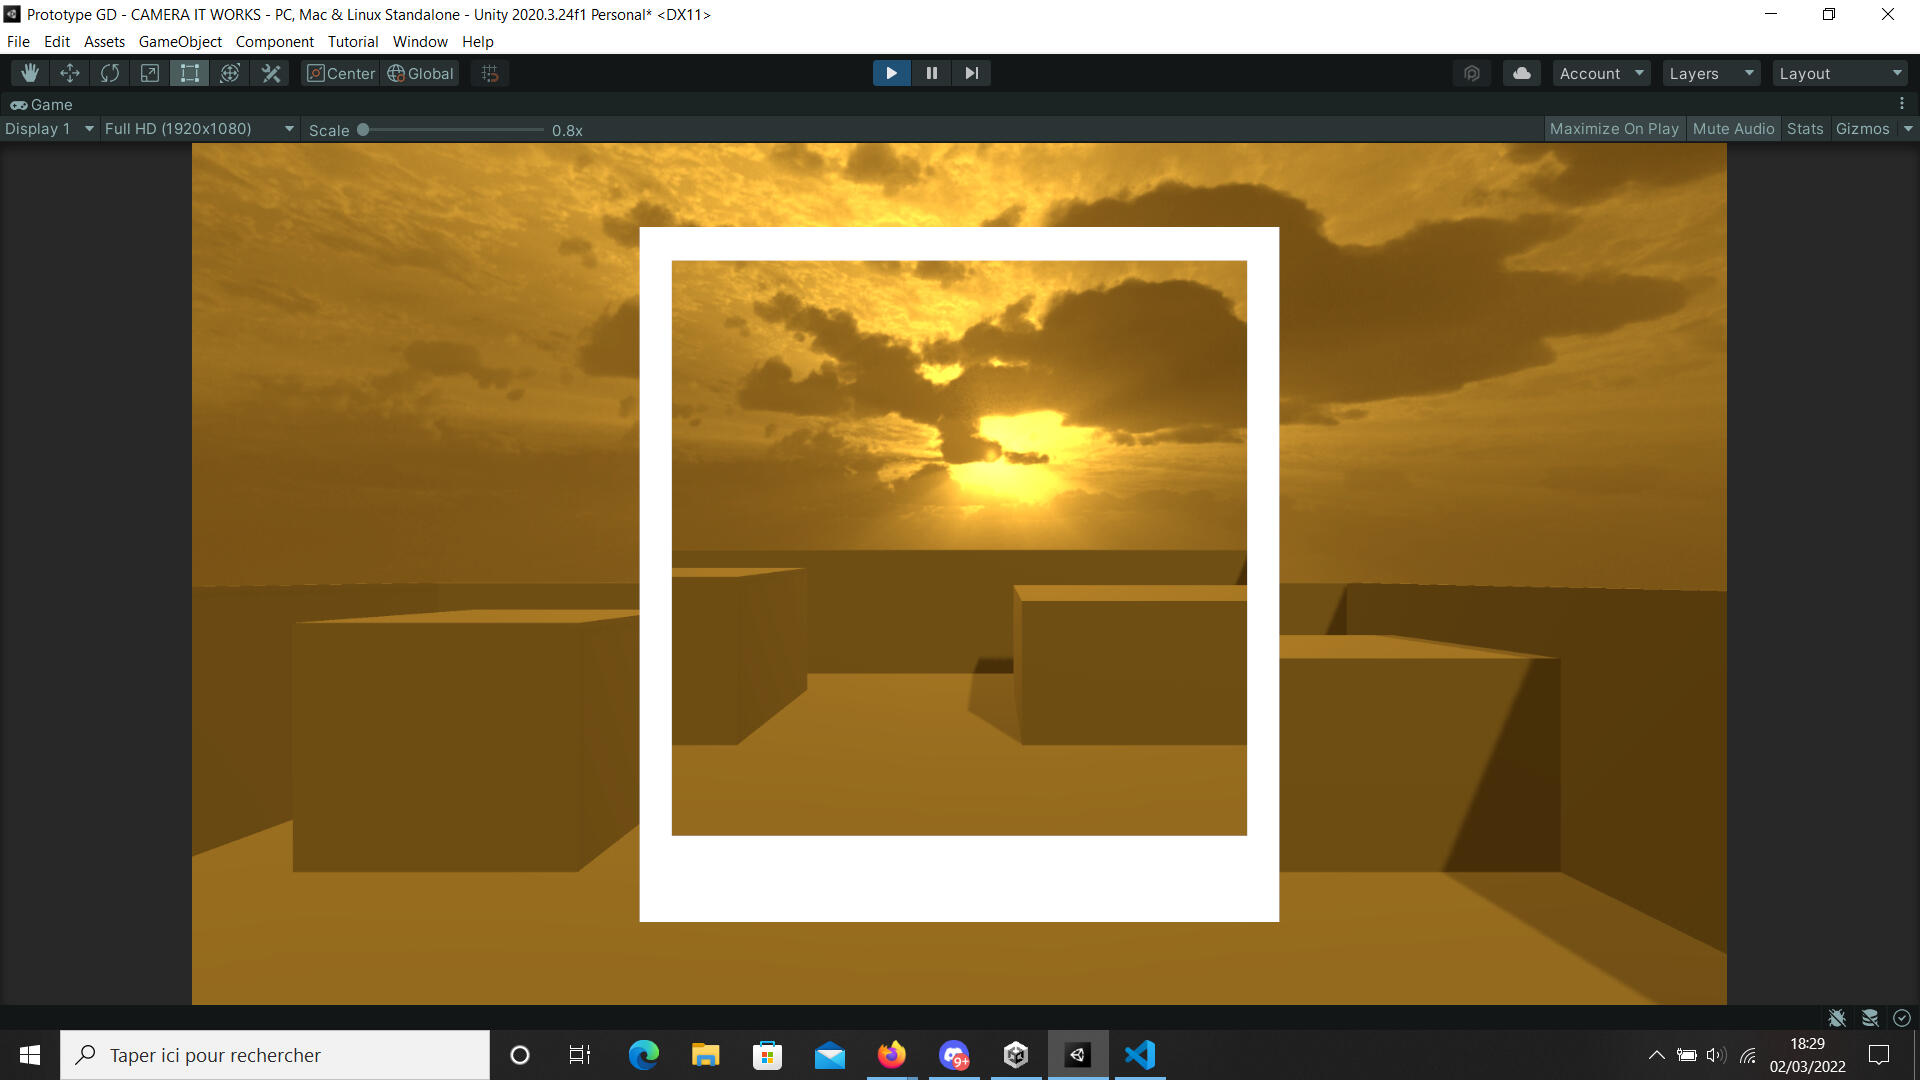
Task: Switch pivot mode via Center button
Action: 341,73
